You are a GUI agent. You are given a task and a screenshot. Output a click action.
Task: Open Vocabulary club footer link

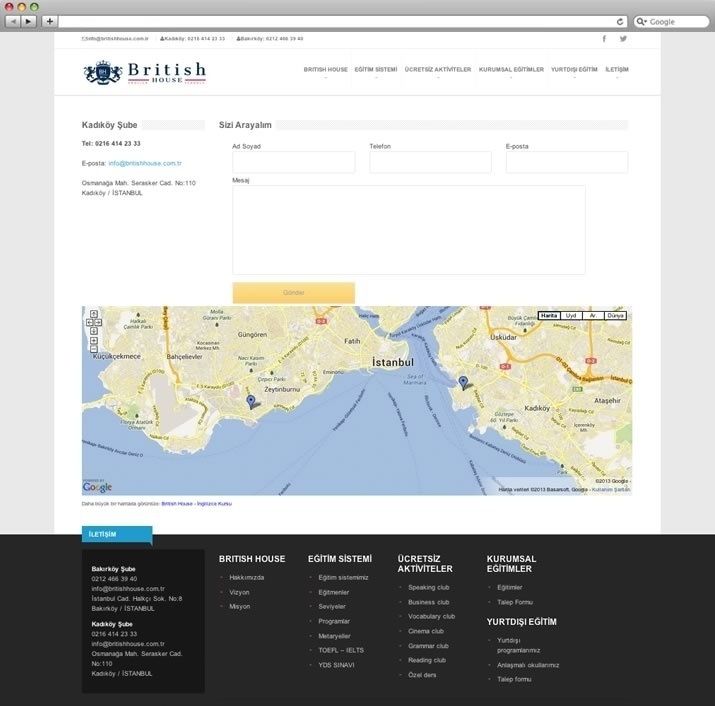click(432, 617)
